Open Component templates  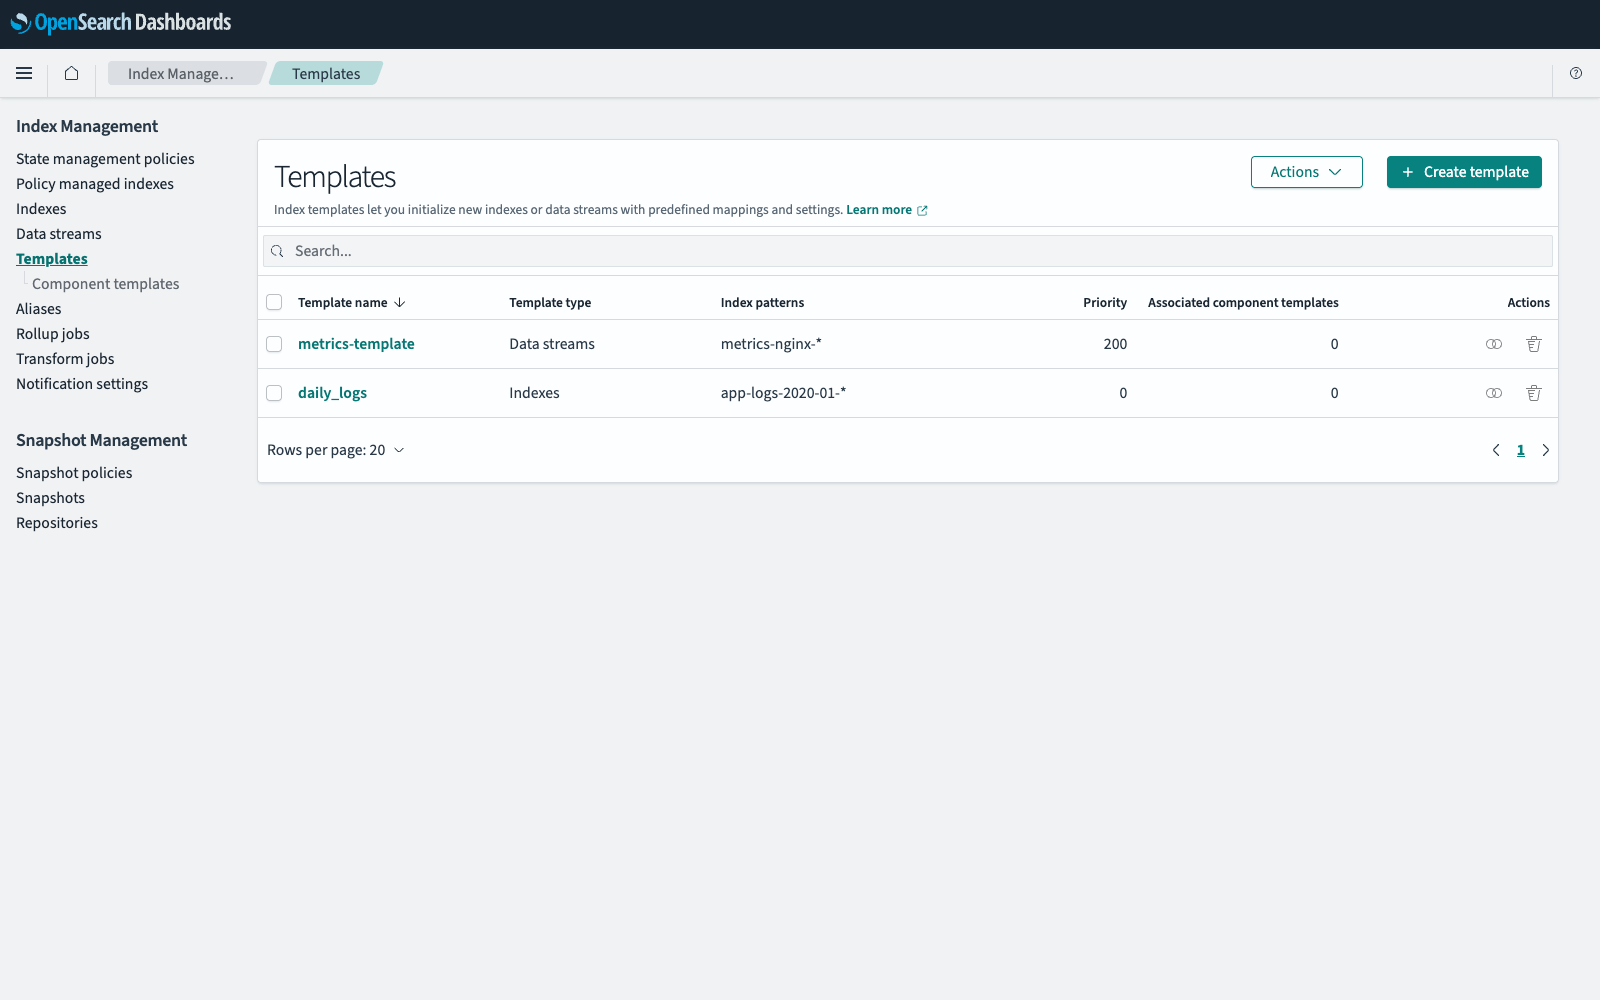pyautogui.click(x=106, y=284)
